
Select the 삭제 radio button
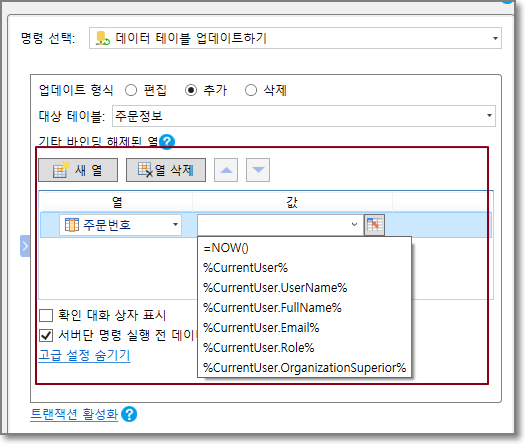point(251,90)
